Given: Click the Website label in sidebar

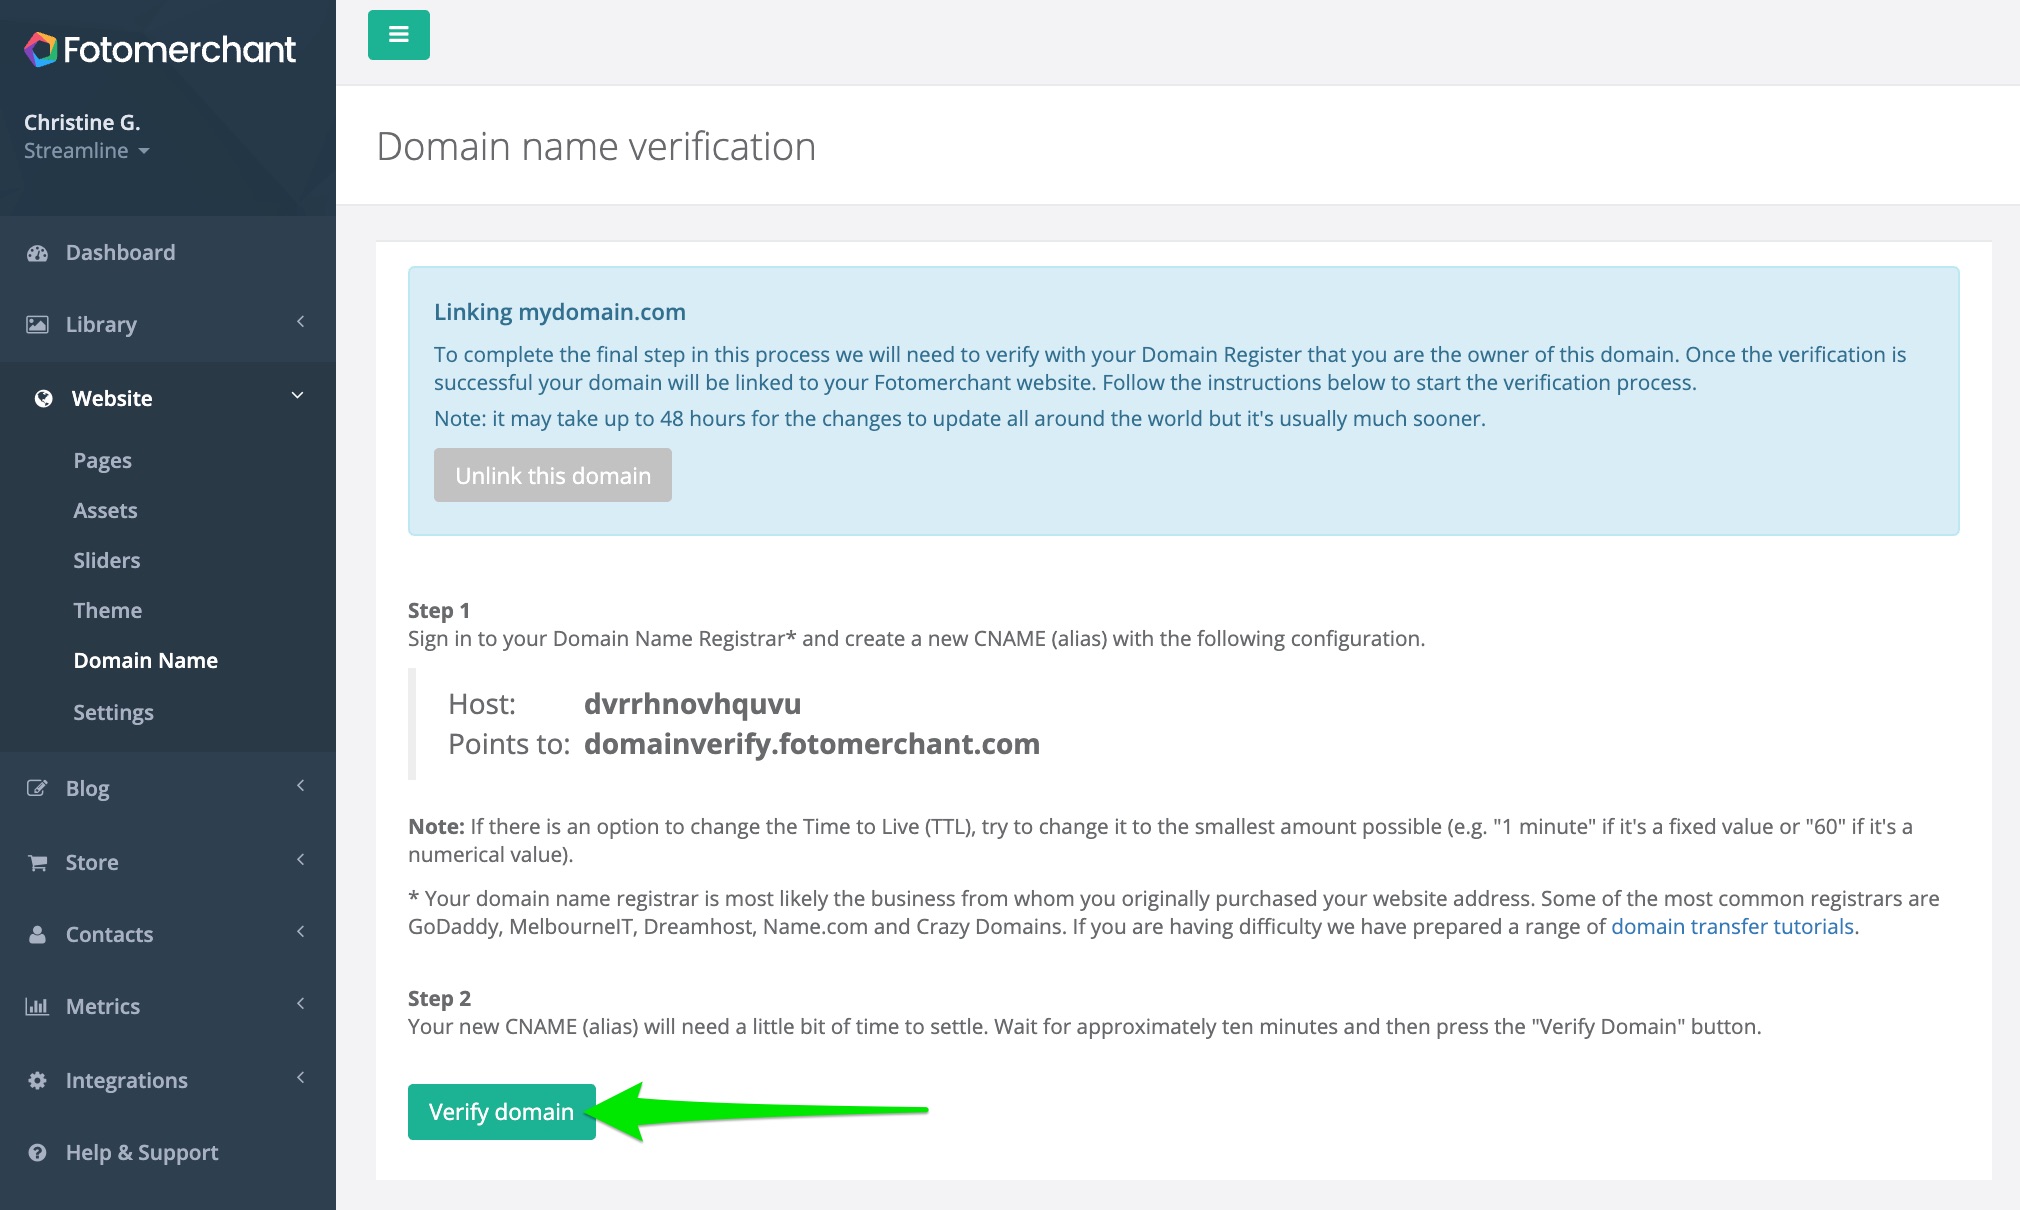Looking at the screenshot, I should click(x=112, y=399).
